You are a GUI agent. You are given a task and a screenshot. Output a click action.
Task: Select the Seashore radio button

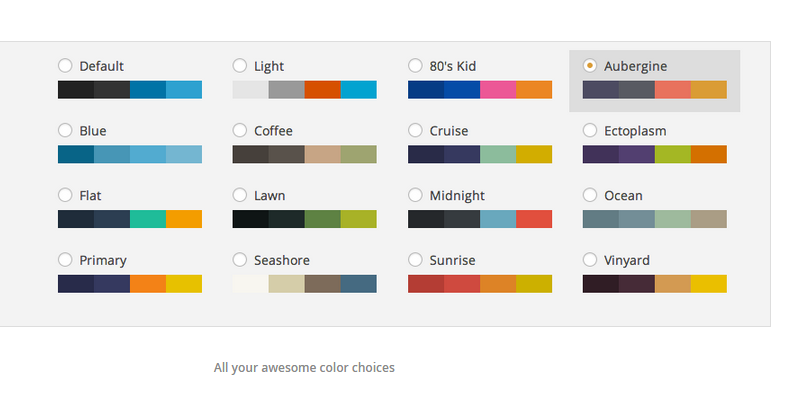(240, 261)
